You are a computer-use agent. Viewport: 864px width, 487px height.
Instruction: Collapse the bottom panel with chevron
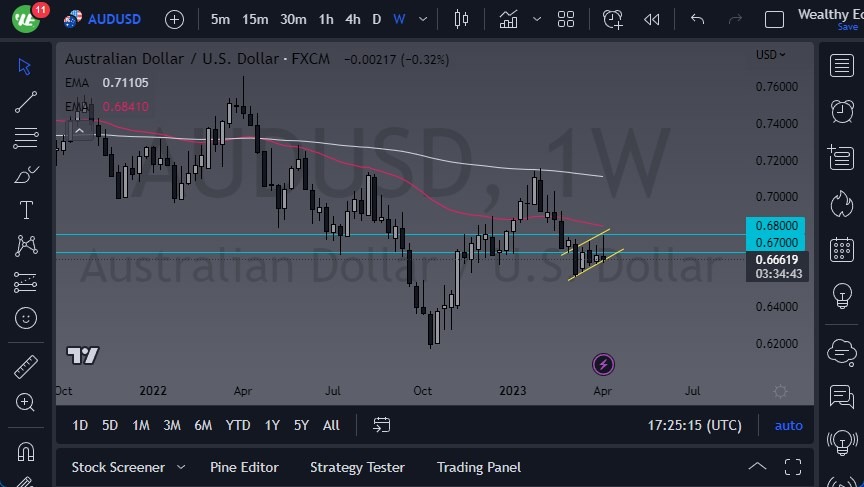(x=757, y=467)
